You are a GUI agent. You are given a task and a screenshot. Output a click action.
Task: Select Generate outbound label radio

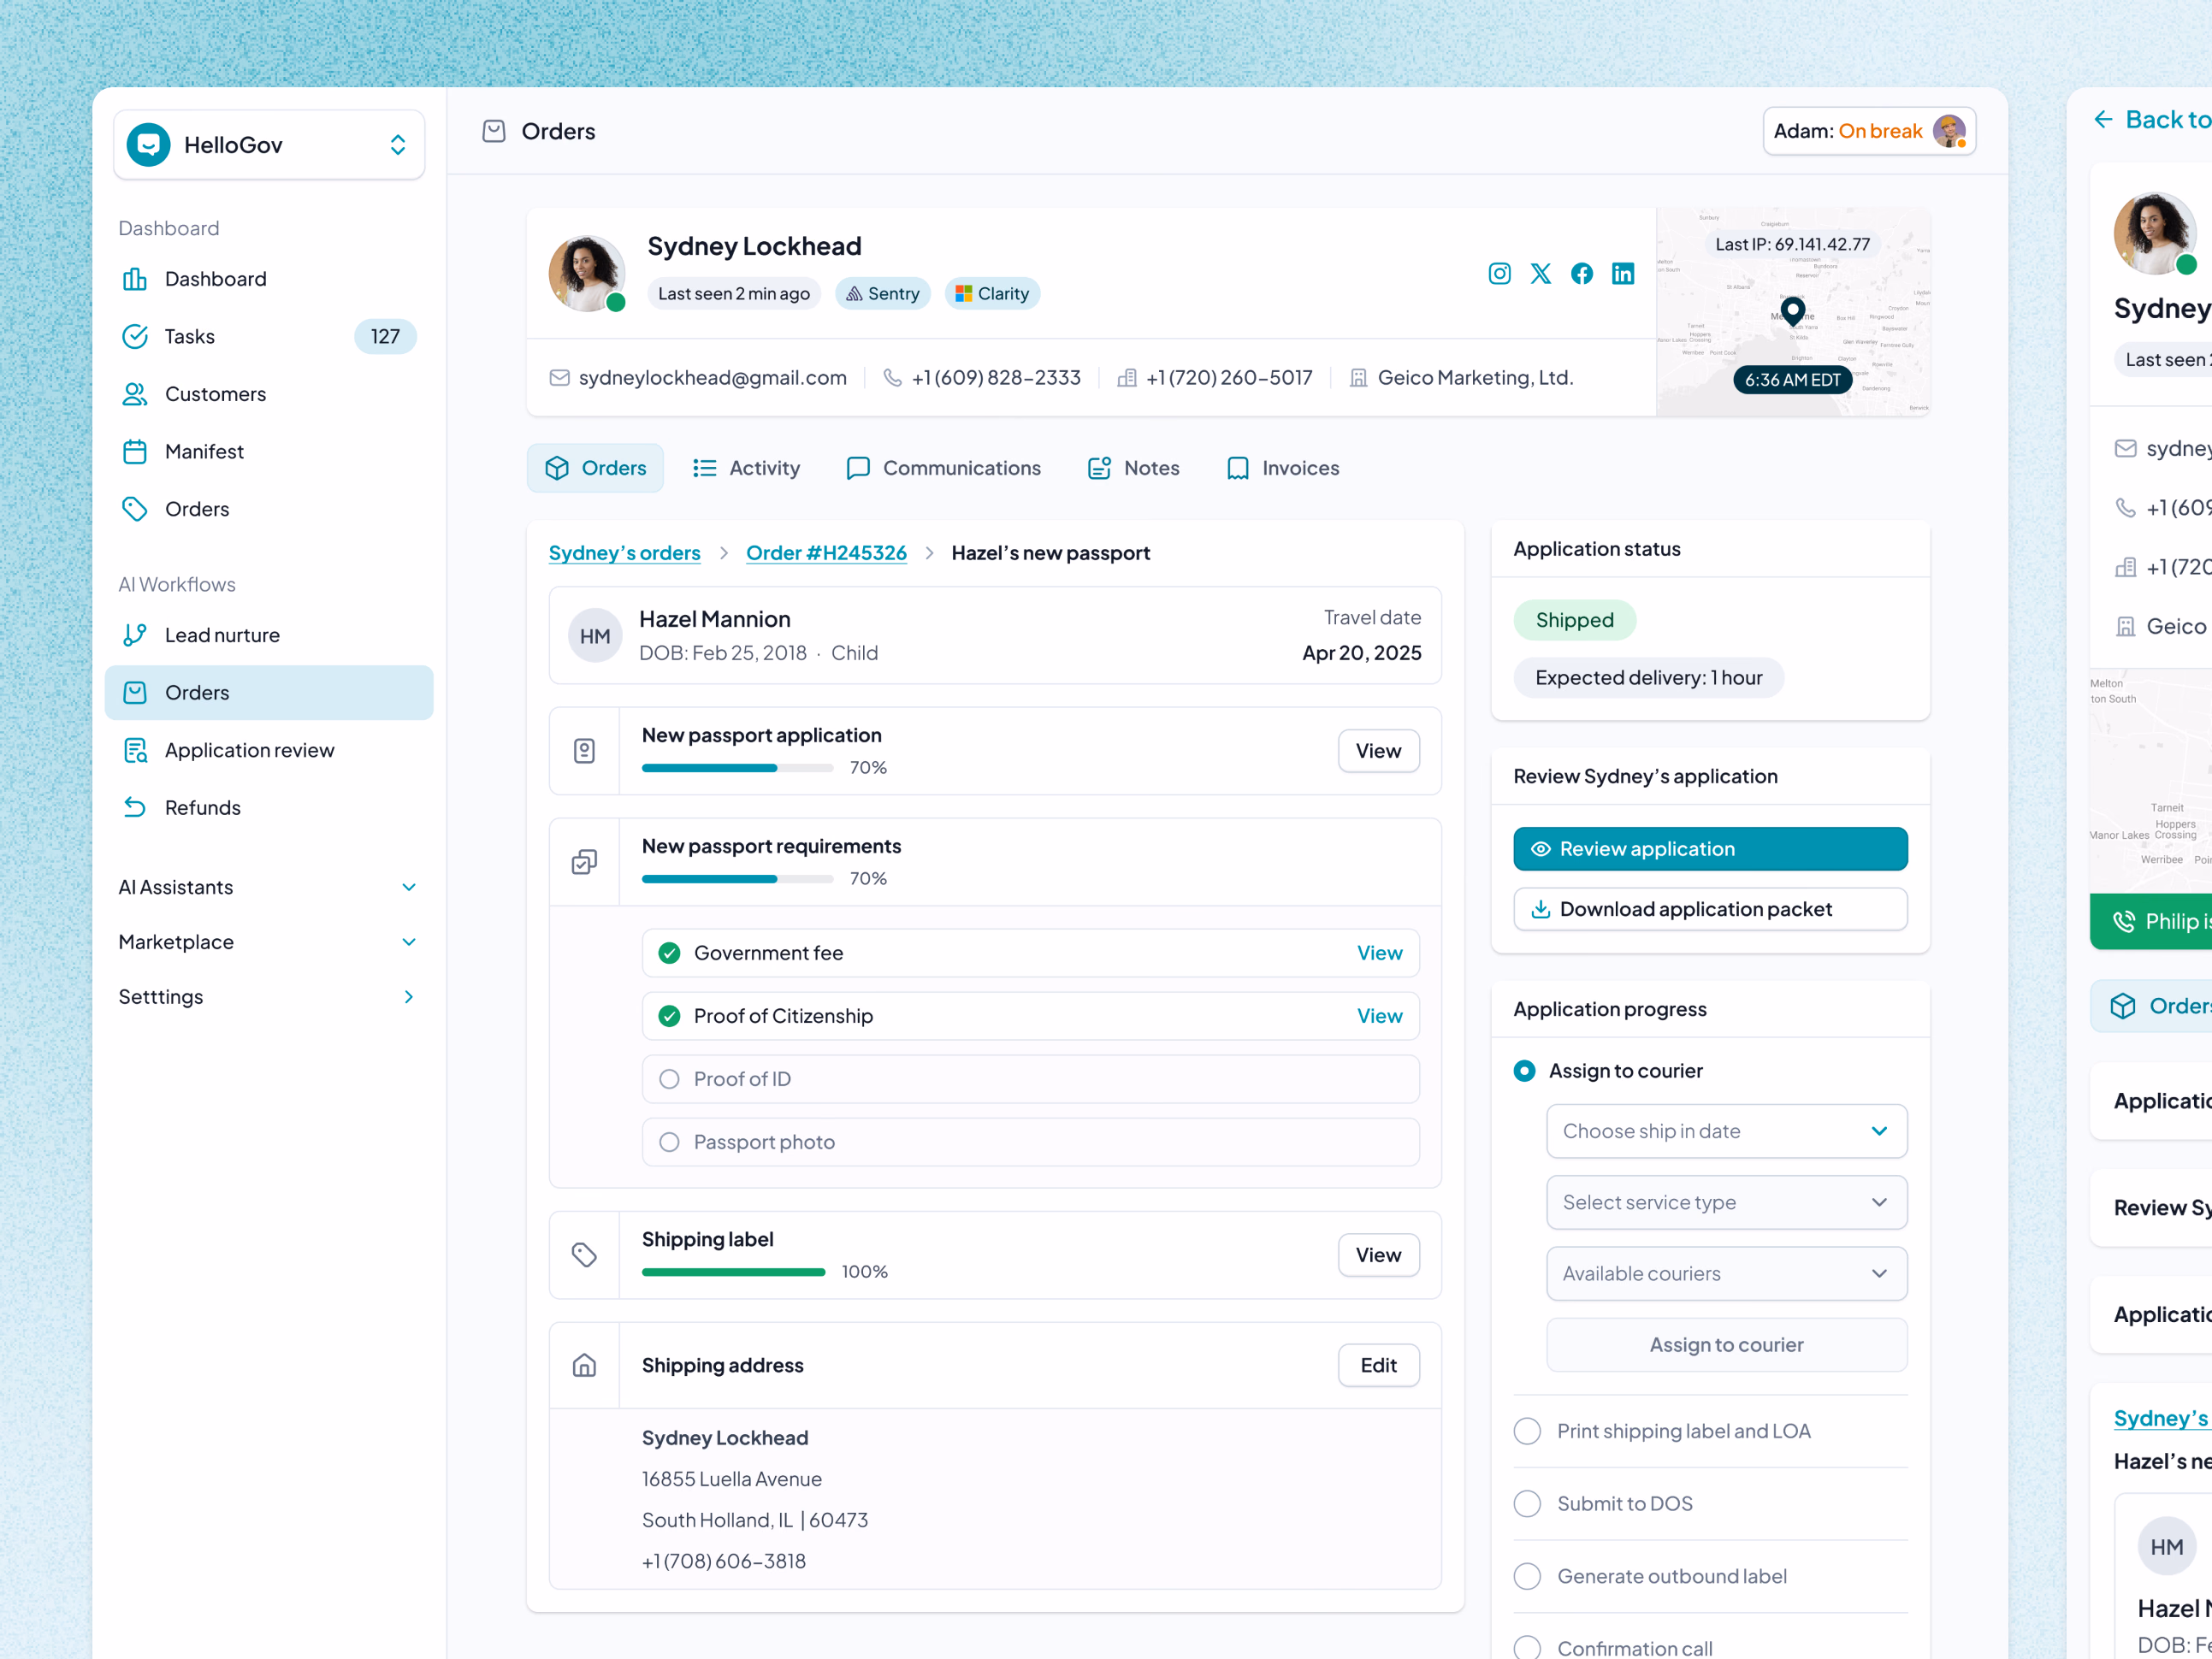[1527, 1577]
